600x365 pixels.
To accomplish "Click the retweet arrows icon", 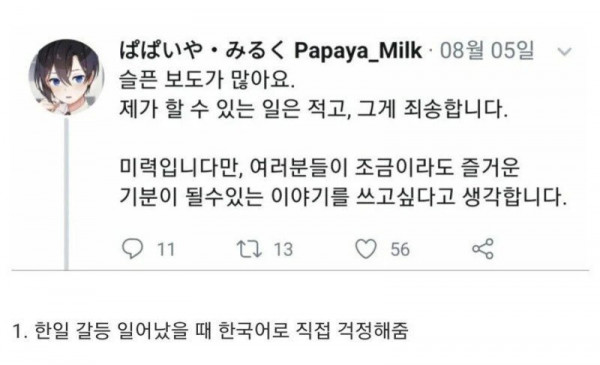I will 249,249.
